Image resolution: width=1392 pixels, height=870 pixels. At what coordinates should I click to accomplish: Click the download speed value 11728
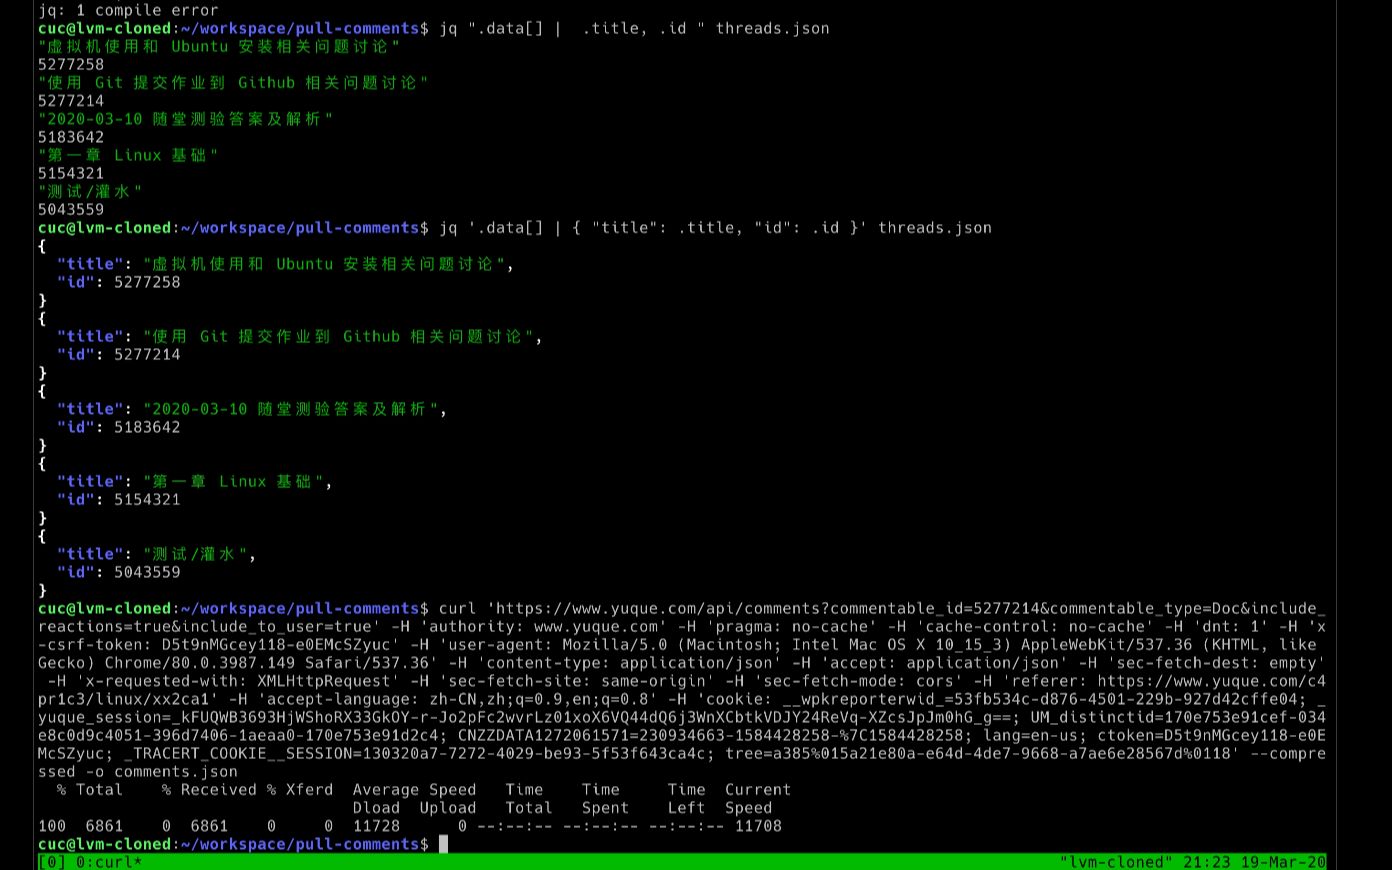pyautogui.click(x=376, y=826)
